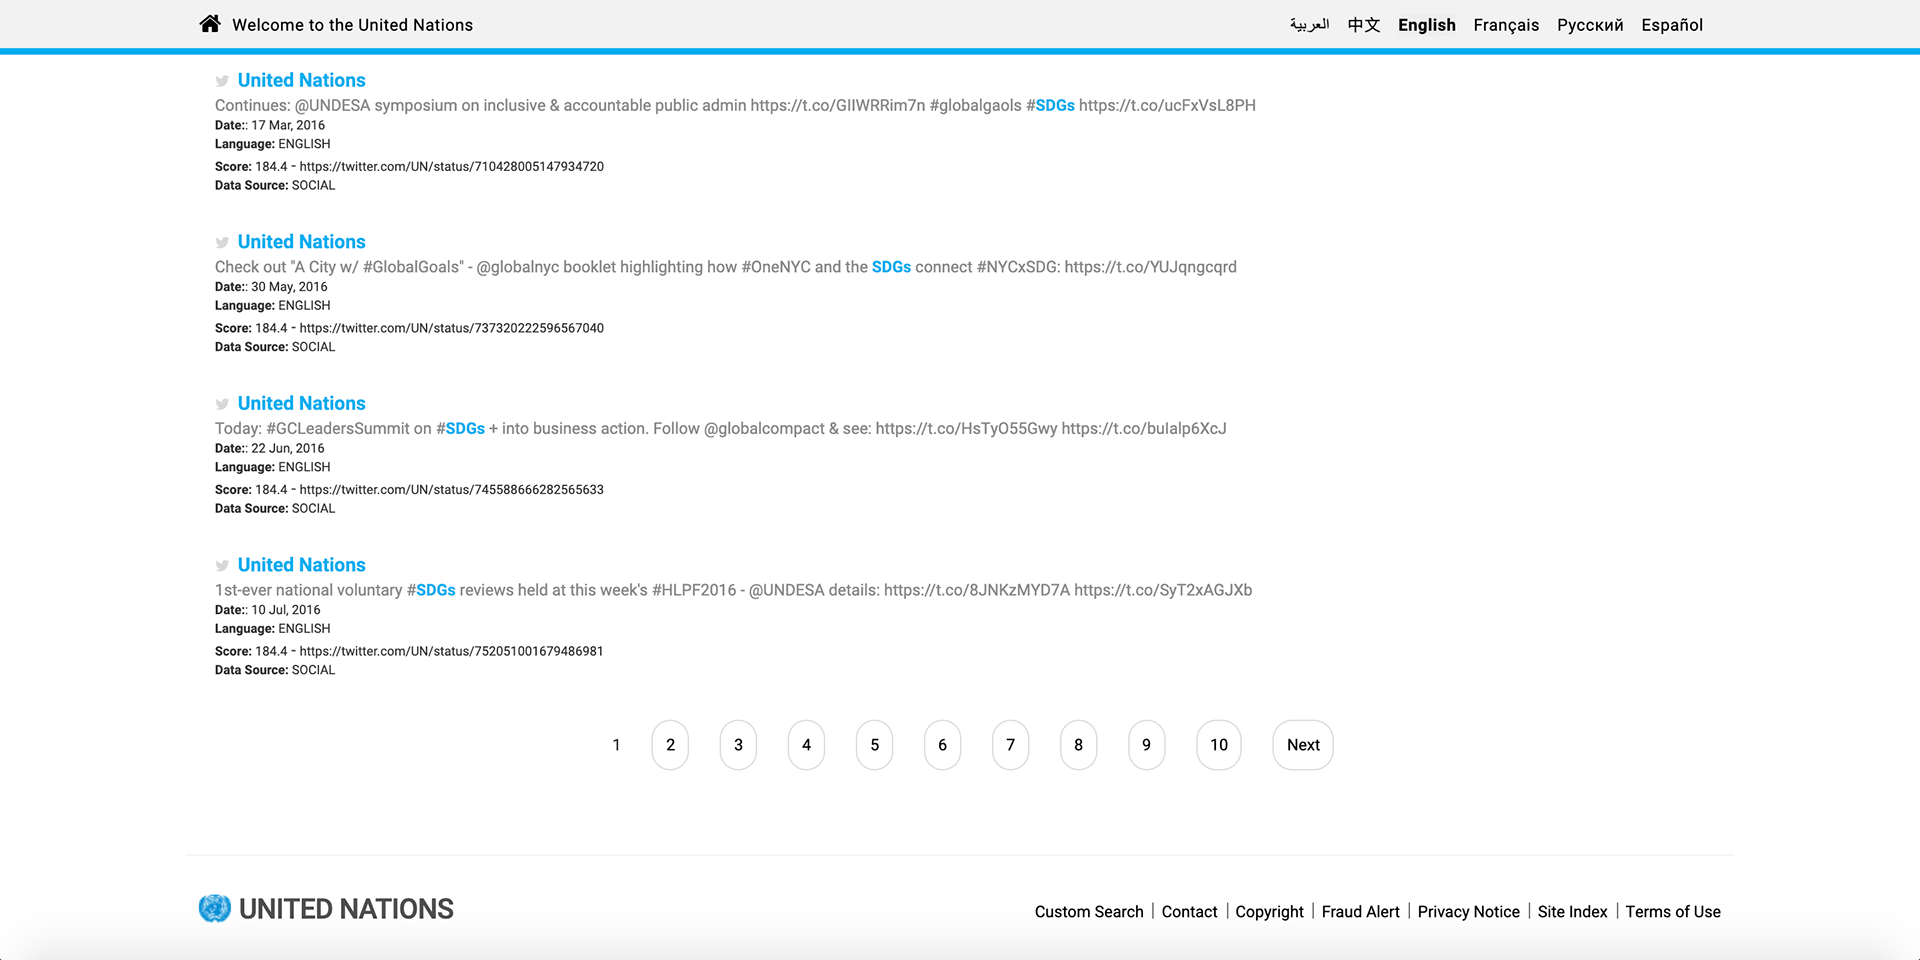Switch language to Español
The width and height of the screenshot is (1920, 960).
click(1672, 25)
